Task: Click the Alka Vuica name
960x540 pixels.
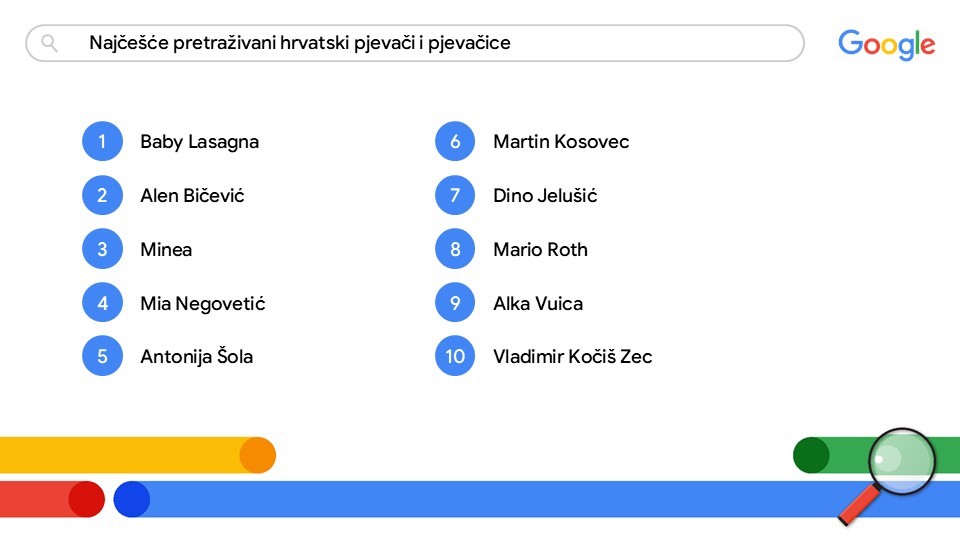Action: click(538, 303)
